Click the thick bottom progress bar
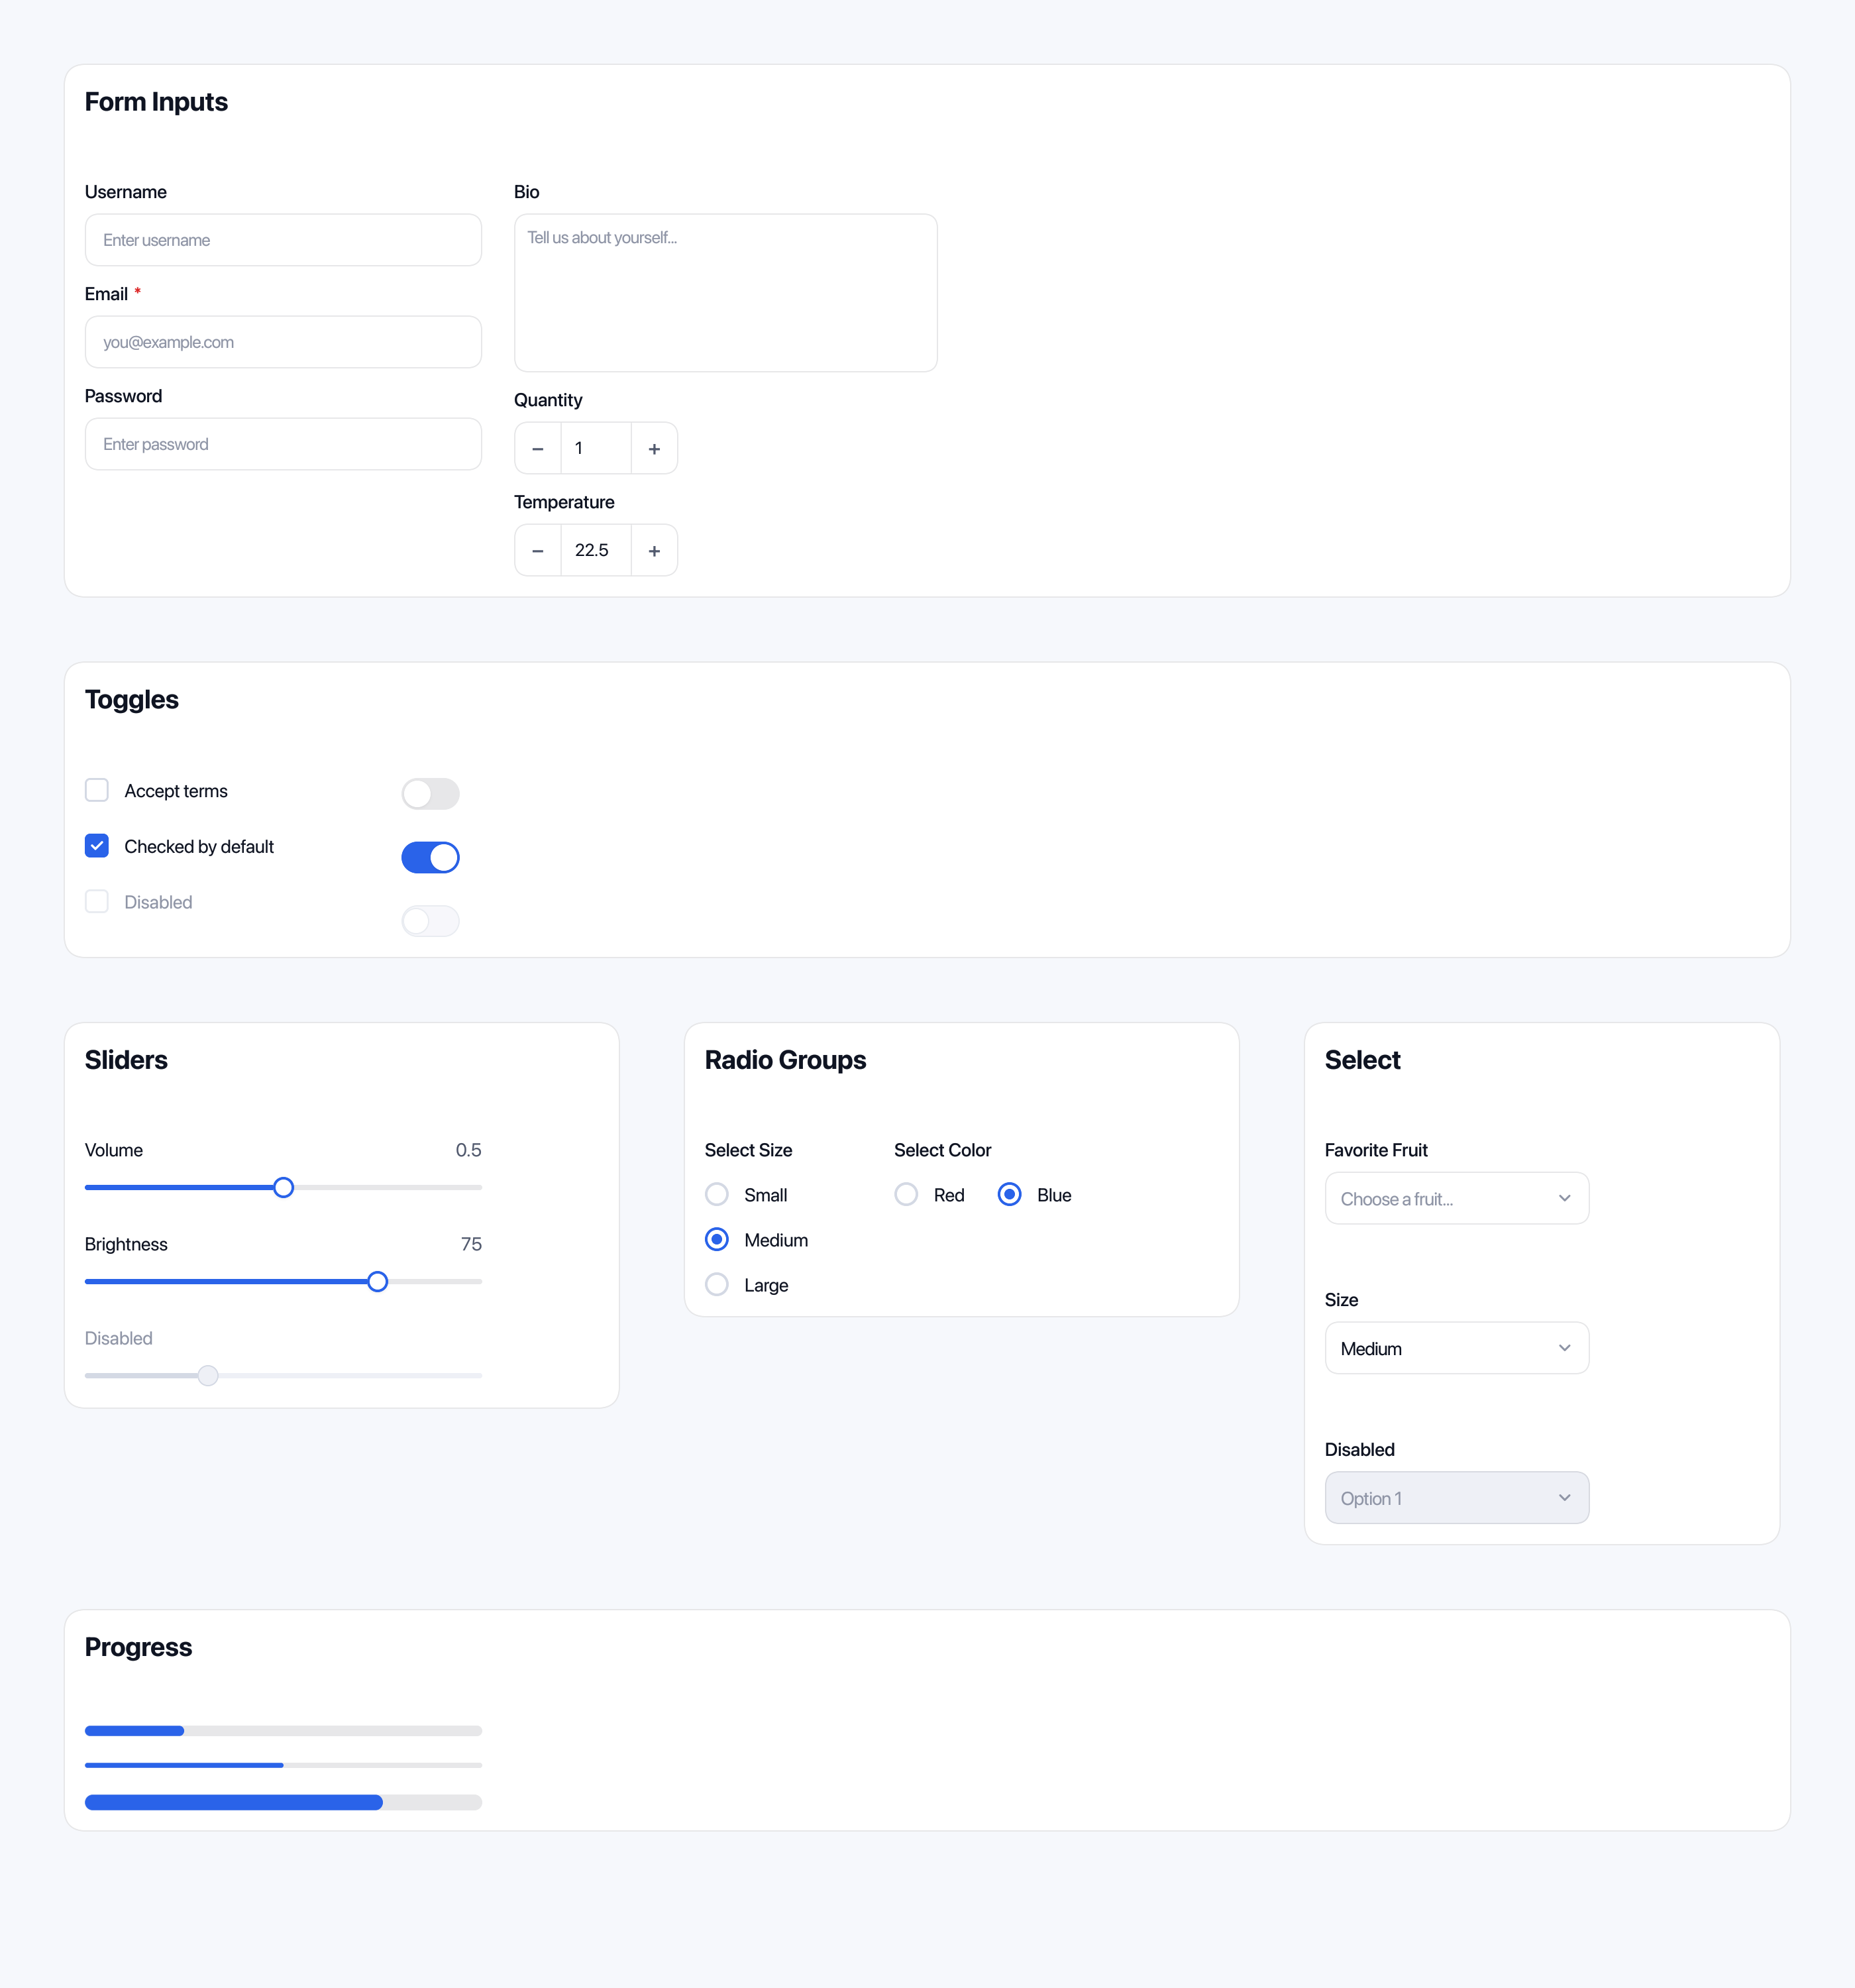 tap(283, 1803)
